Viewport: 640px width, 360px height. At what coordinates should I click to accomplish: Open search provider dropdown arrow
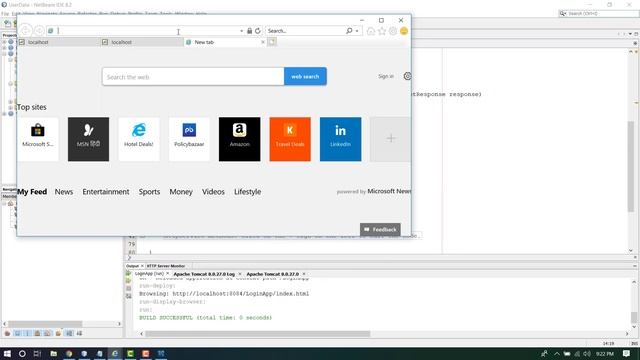click(357, 31)
